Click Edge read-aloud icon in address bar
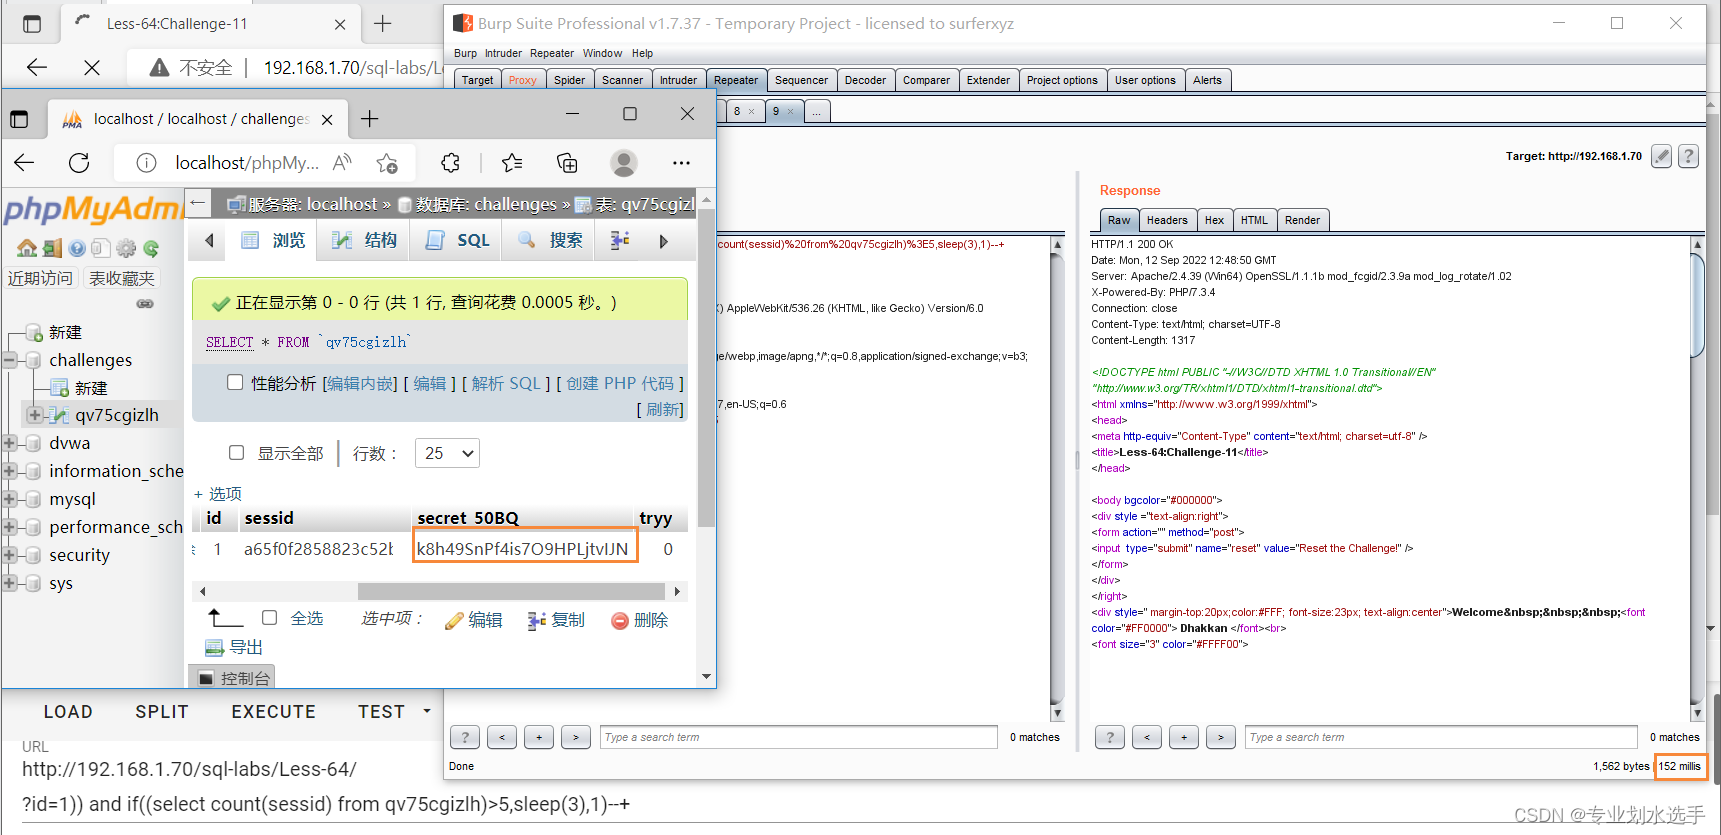 (342, 162)
